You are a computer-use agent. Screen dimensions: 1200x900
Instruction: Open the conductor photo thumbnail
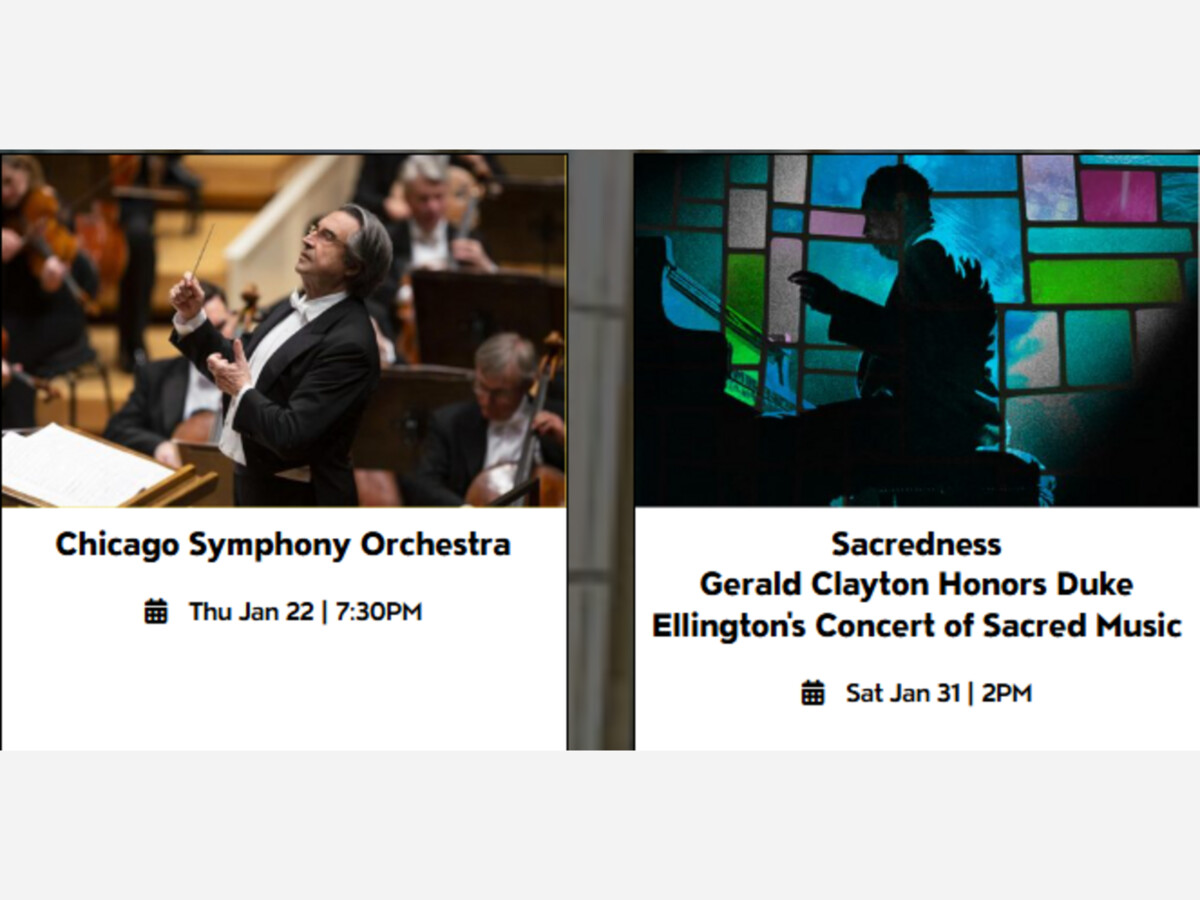[x=283, y=330]
